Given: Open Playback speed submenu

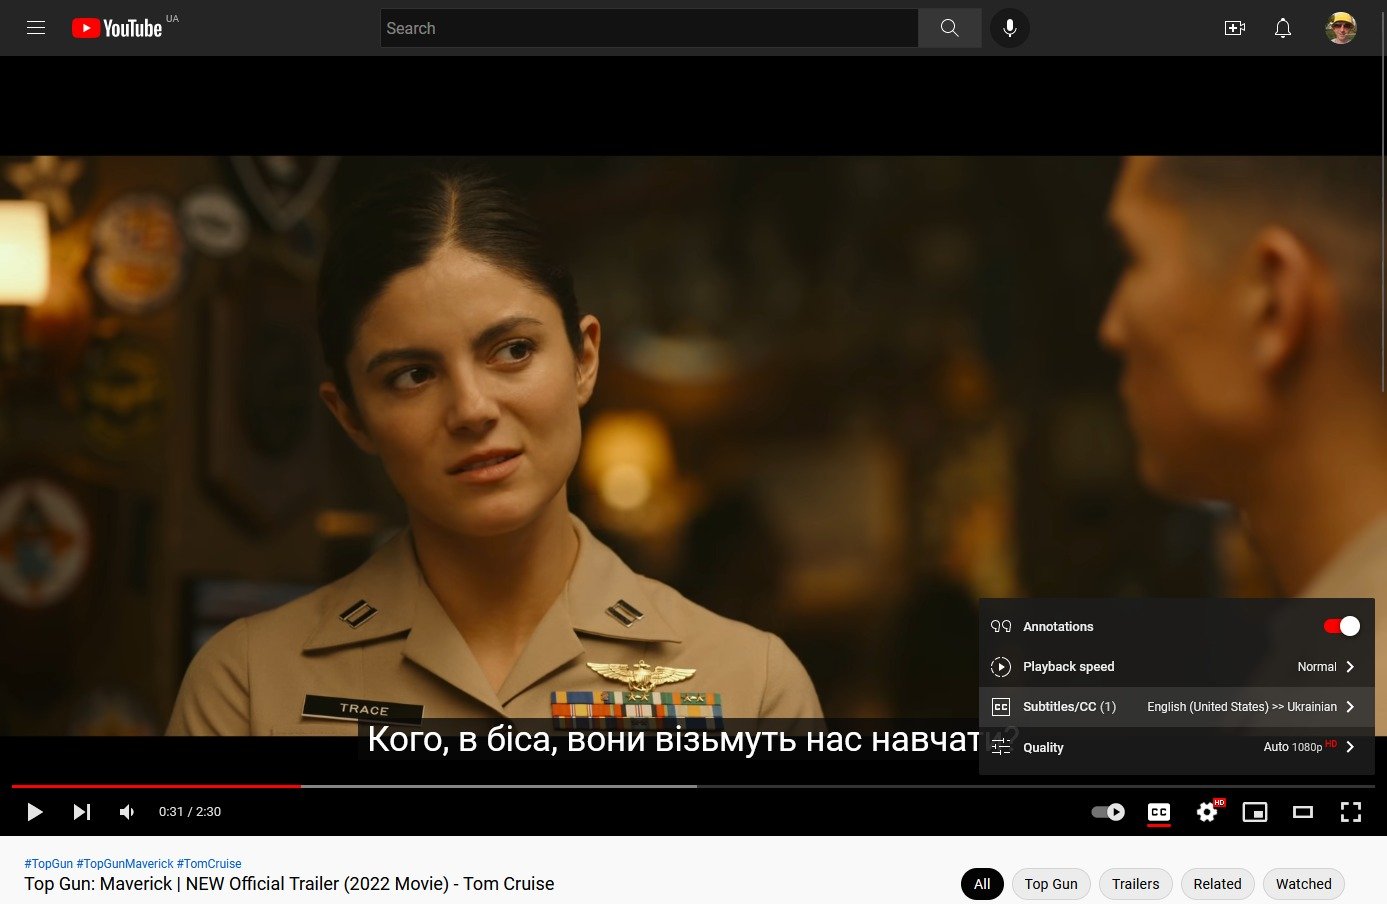Looking at the screenshot, I should [x=1177, y=667].
